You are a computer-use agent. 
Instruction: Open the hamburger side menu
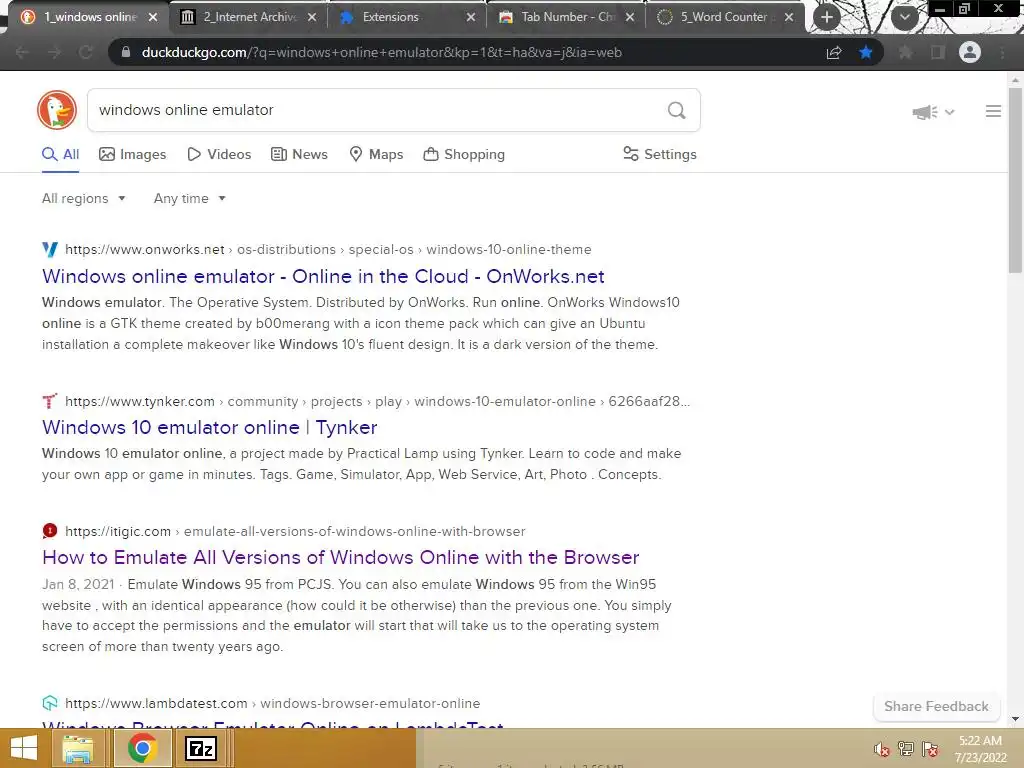[993, 111]
